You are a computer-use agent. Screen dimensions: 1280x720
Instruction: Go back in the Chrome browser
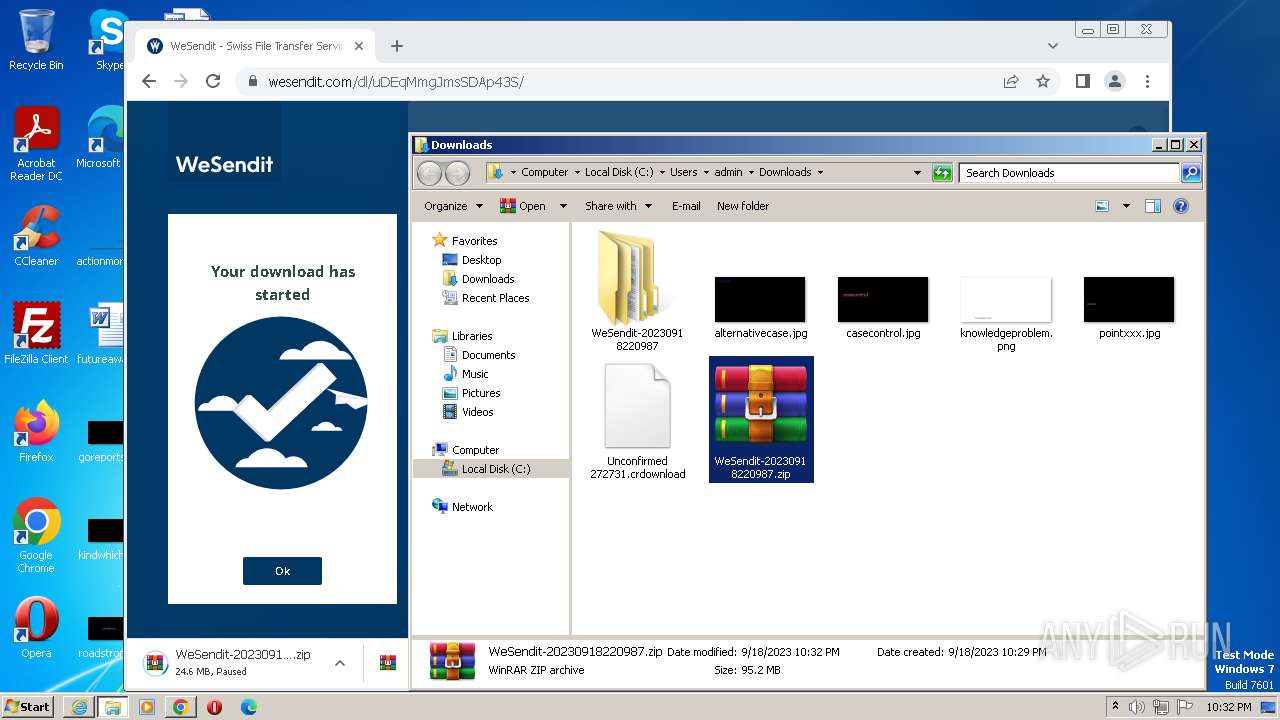[x=149, y=81]
